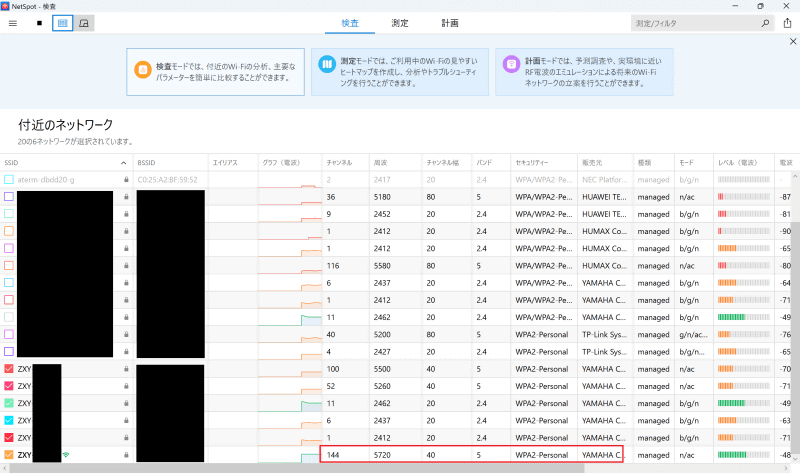Viewport: 800px width, 473px height.
Task: Click the 付近のネットワーク heading
Action: pos(66,125)
